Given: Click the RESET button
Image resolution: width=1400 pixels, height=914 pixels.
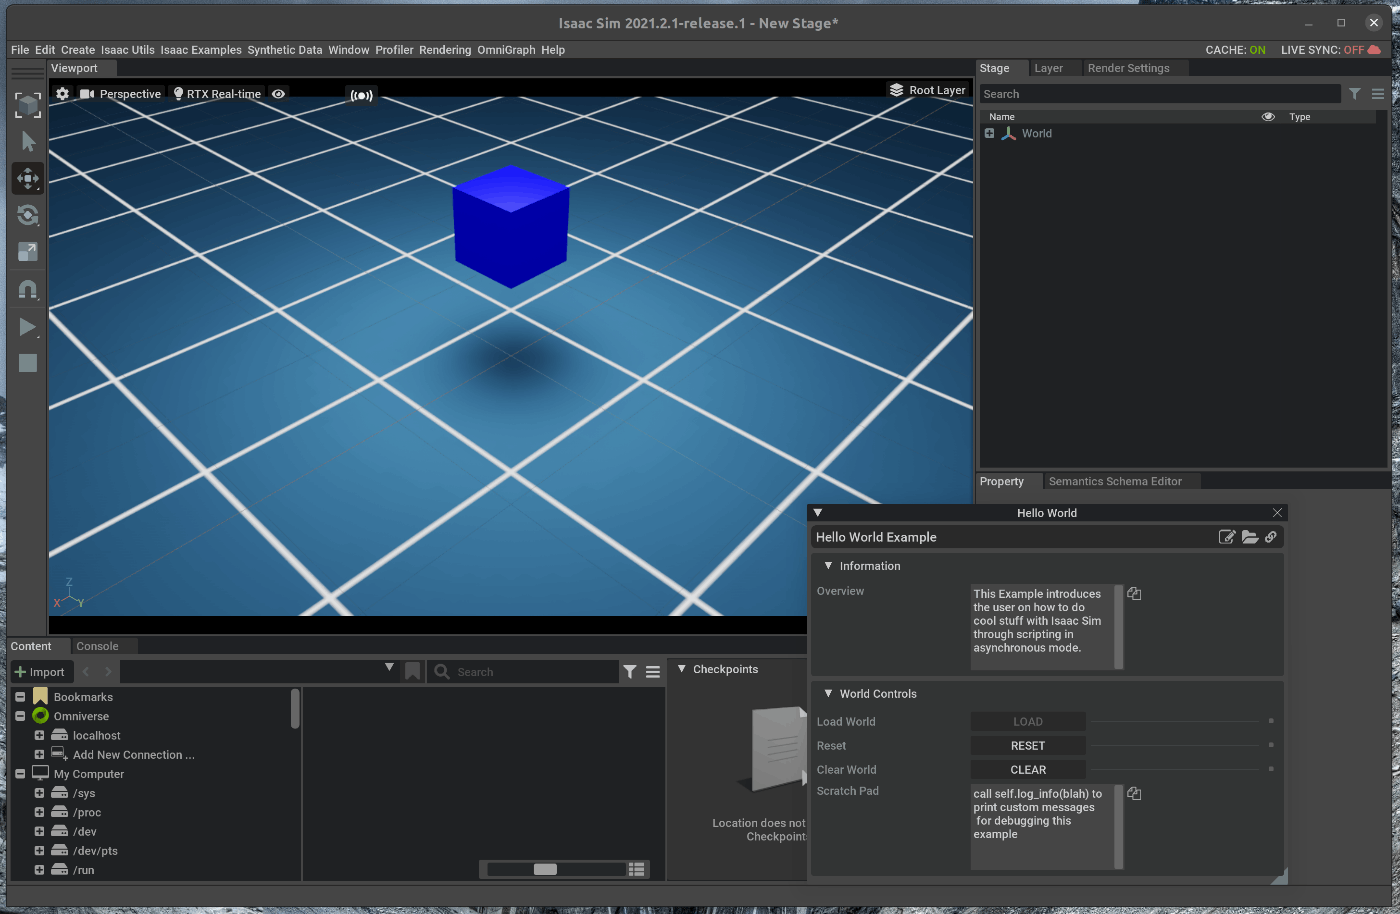Looking at the screenshot, I should point(1028,746).
